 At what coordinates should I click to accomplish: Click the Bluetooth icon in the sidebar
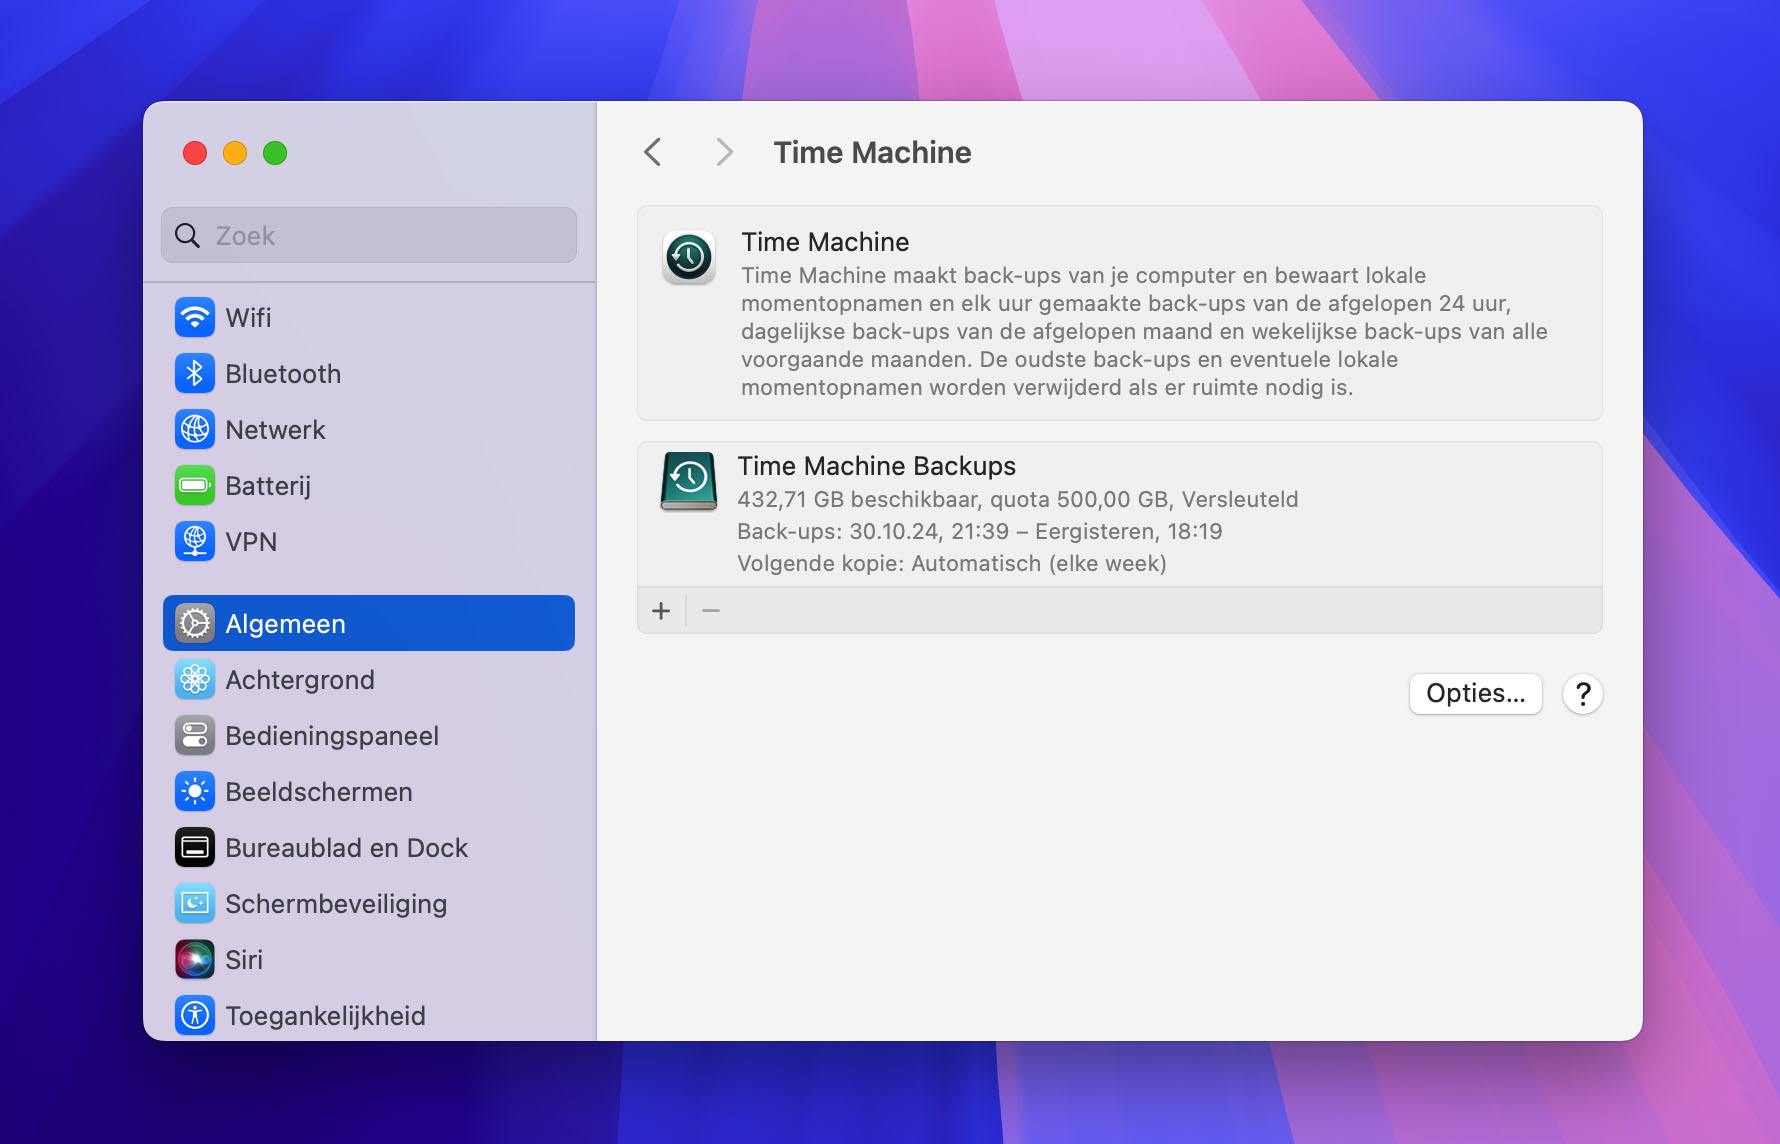[x=195, y=374]
